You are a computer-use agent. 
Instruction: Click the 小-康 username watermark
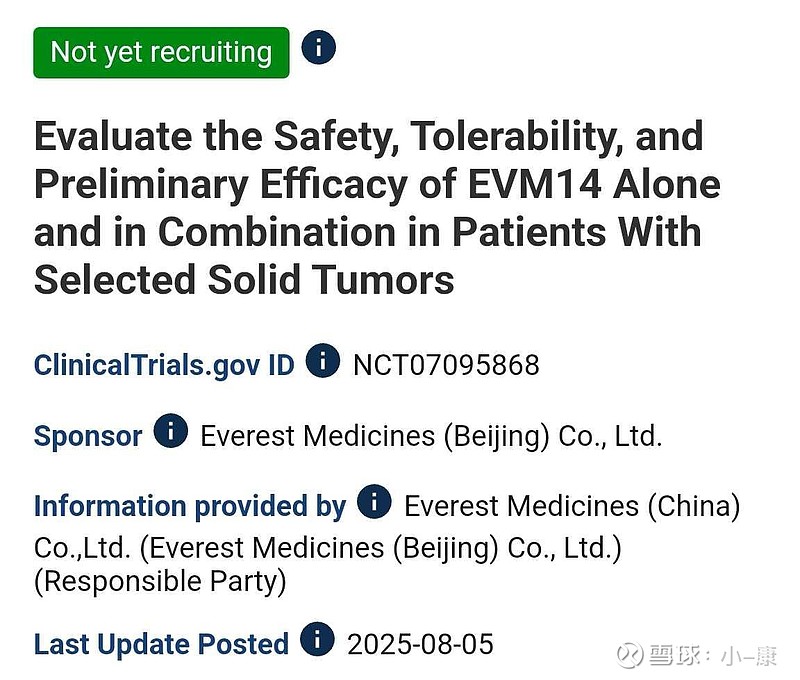tap(748, 656)
